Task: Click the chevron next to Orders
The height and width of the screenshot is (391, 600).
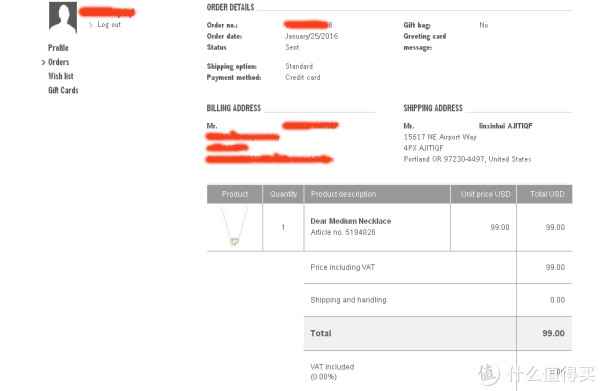Action: [43, 62]
